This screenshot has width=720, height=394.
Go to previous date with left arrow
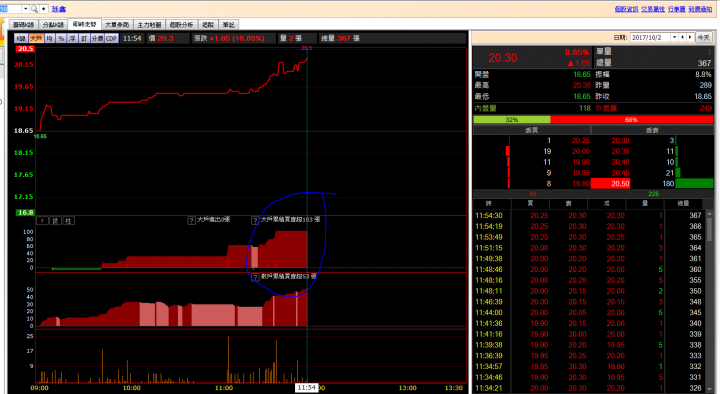[x=683, y=38]
